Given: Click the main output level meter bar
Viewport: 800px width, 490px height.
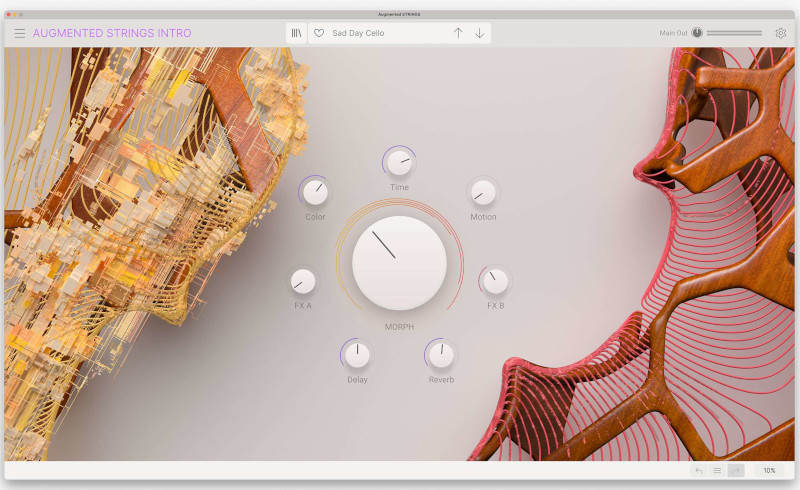Looking at the screenshot, I should (734, 33).
